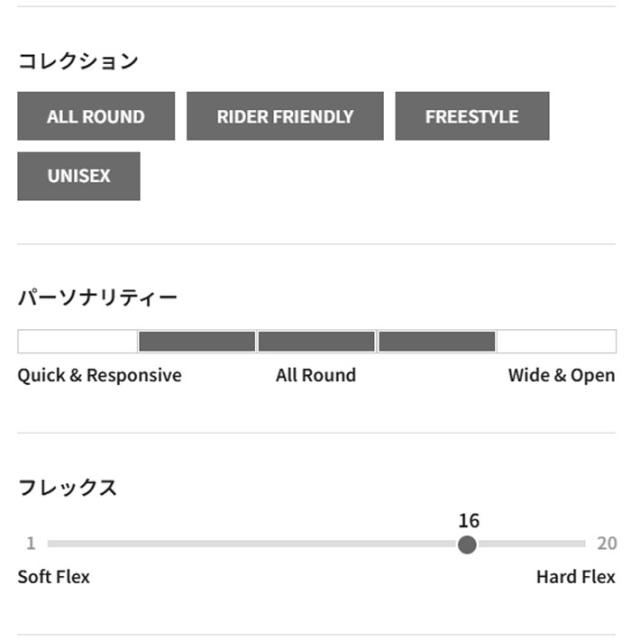Click the minimum value 1 beside the flex slider
Image resolution: width=640 pixels, height=640 pixels.
click(x=30, y=544)
